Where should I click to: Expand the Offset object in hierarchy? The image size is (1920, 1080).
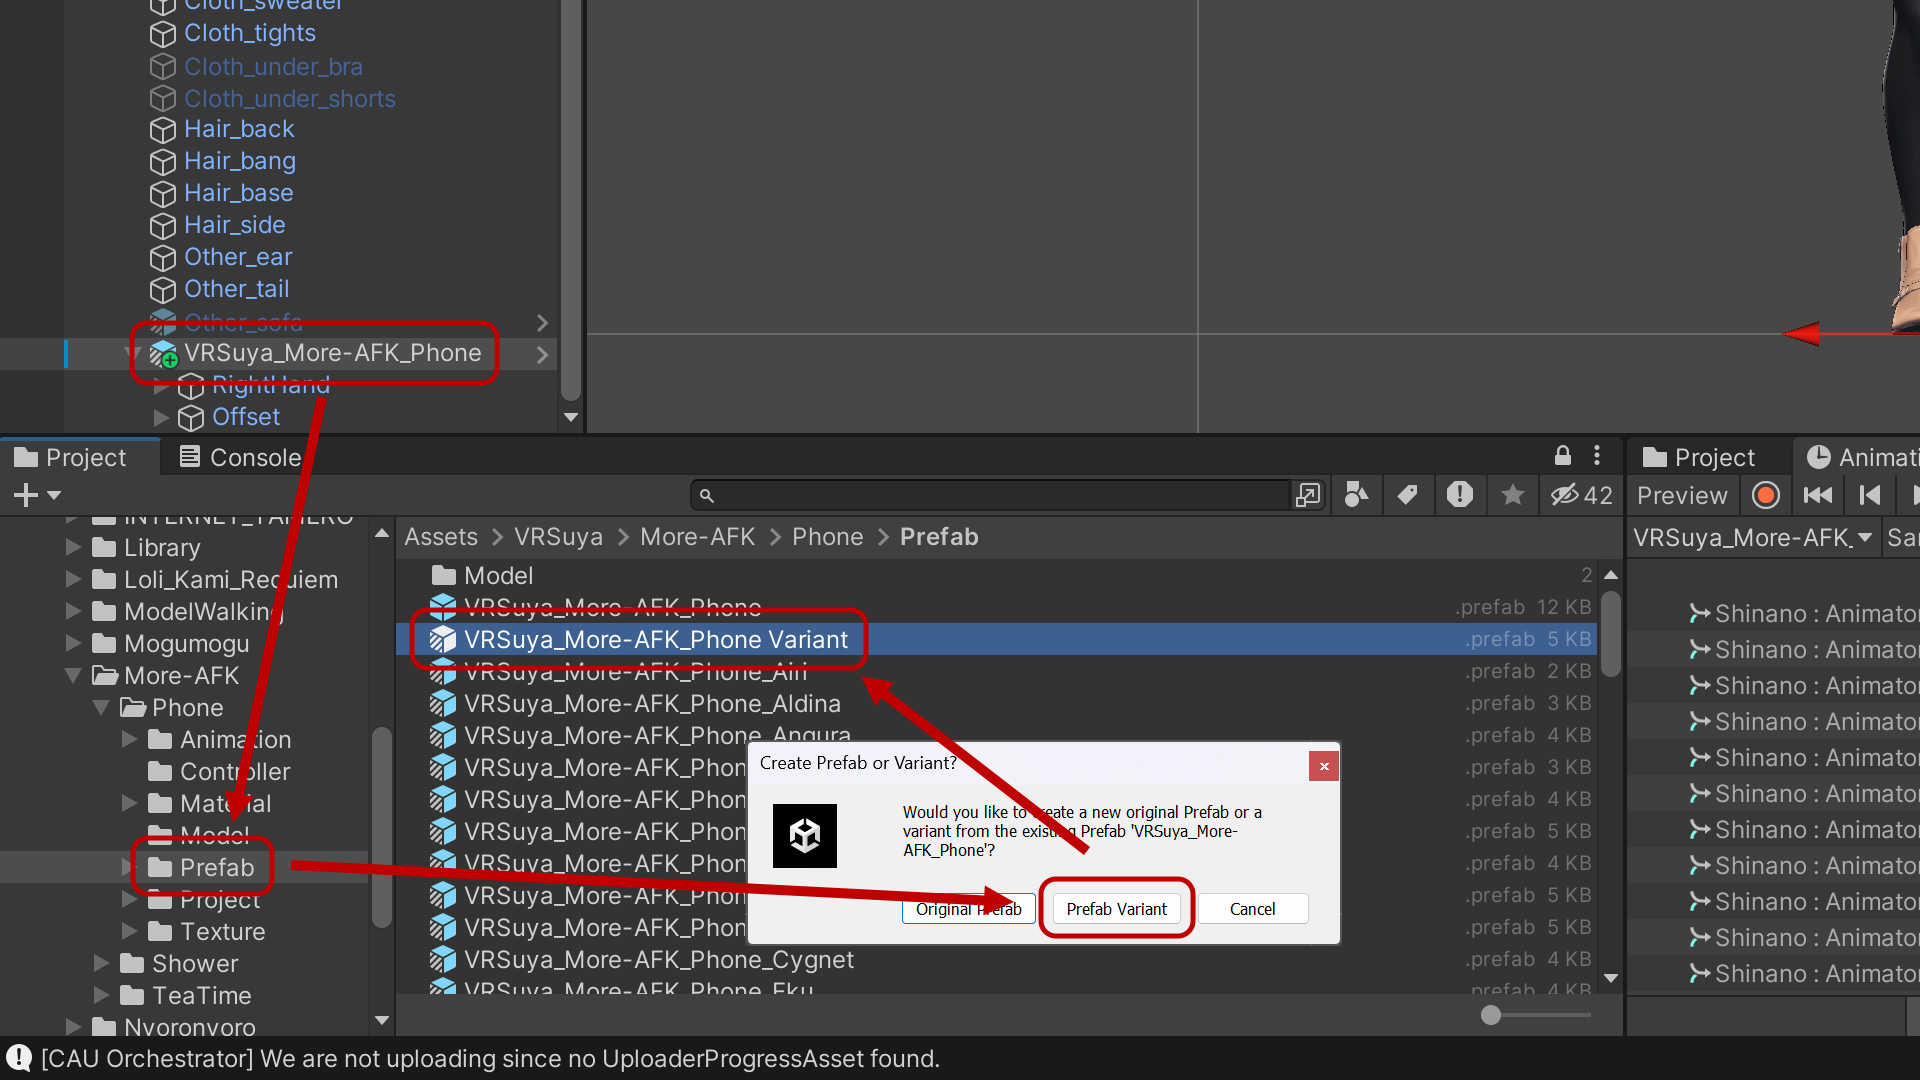point(161,417)
